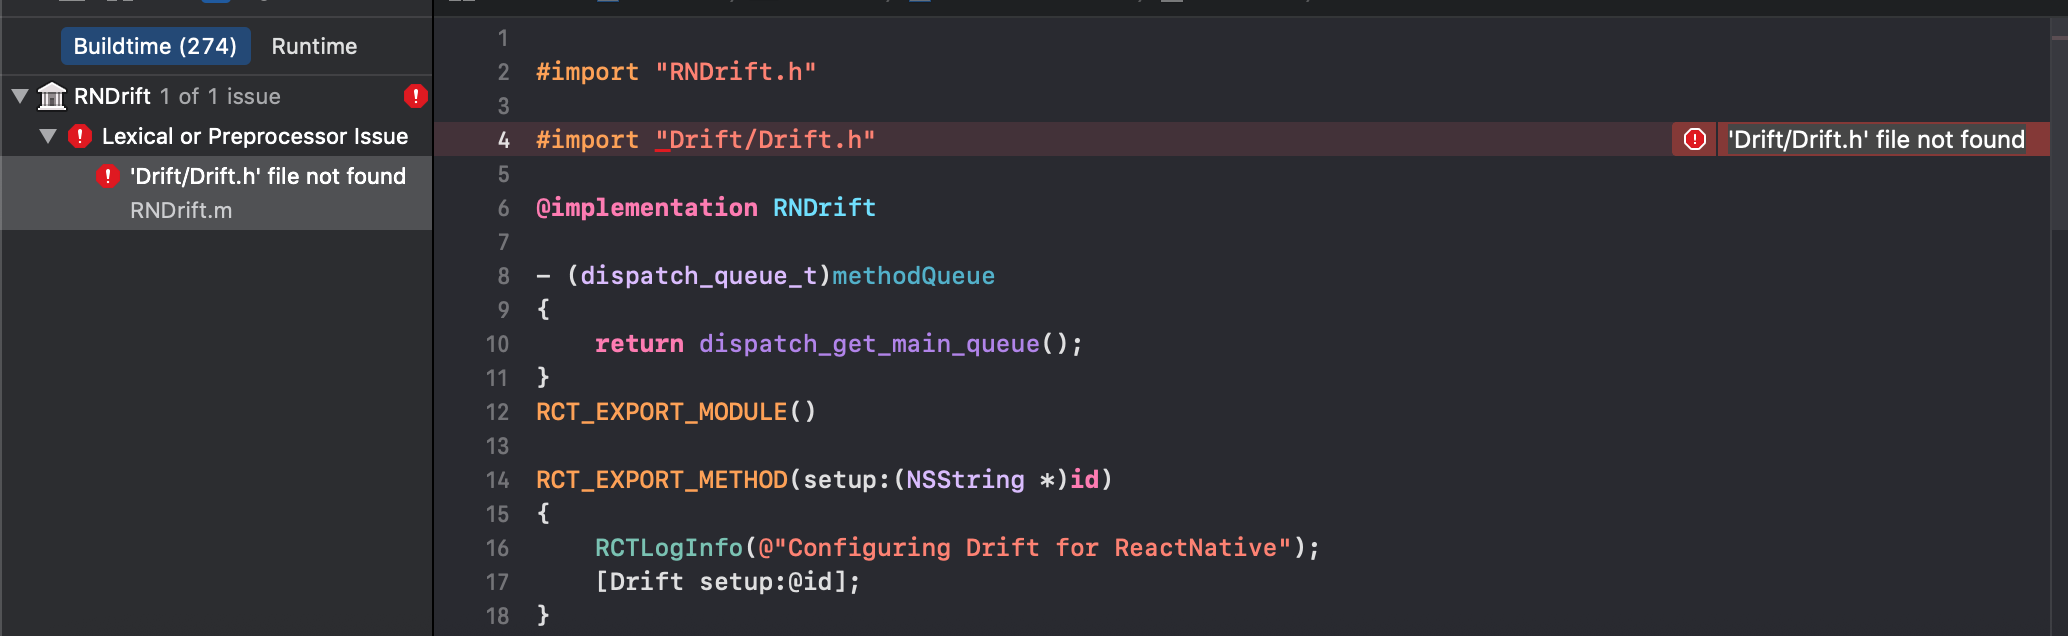The image size is (2068, 636).
Task: Click the "Drift/Drift.h" import string
Action: 765,140
